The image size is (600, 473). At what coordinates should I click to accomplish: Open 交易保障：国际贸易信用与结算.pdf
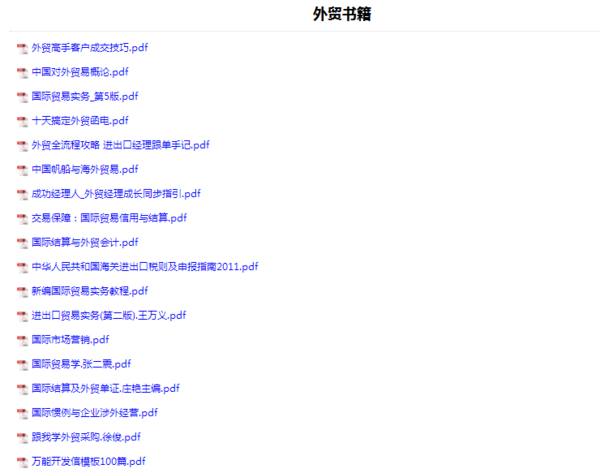coord(109,218)
